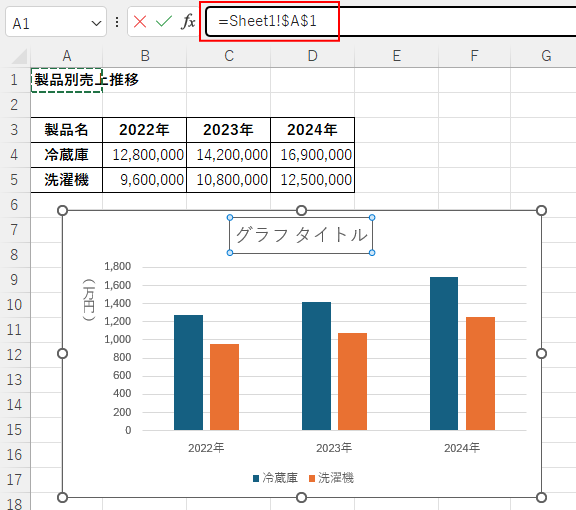Image resolution: width=576 pixels, height=510 pixels.
Task: Click the cell containing 14,200,000
Action: click(x=228, y=155)
